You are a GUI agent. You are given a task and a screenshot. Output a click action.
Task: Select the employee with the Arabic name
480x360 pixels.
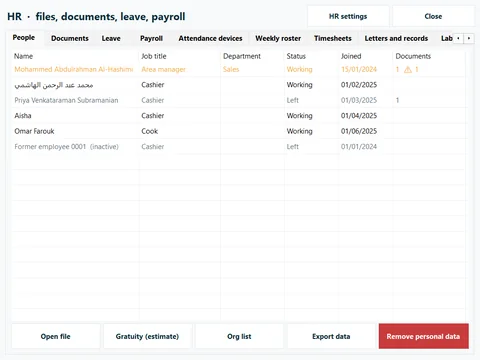tap(239, 85)
